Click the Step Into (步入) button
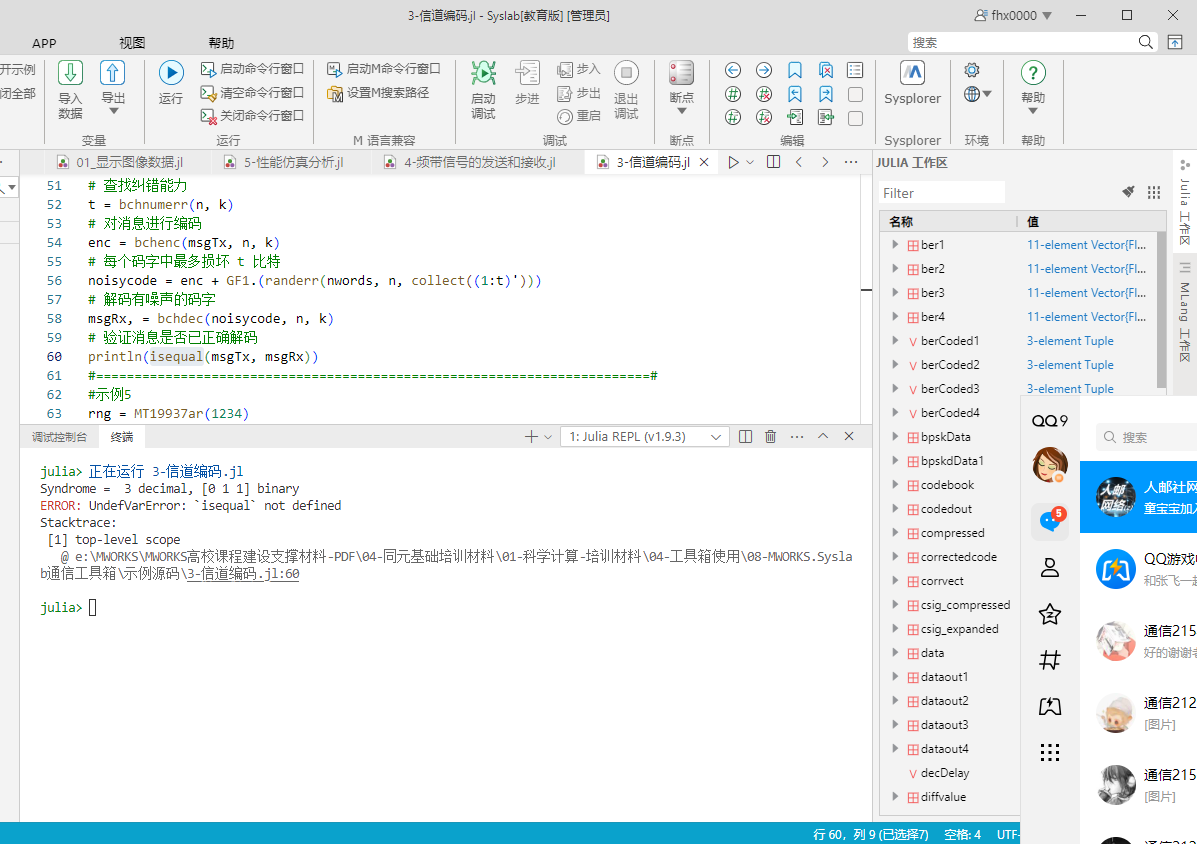The width and height of the screenshot is (1197, 844). 578,69
